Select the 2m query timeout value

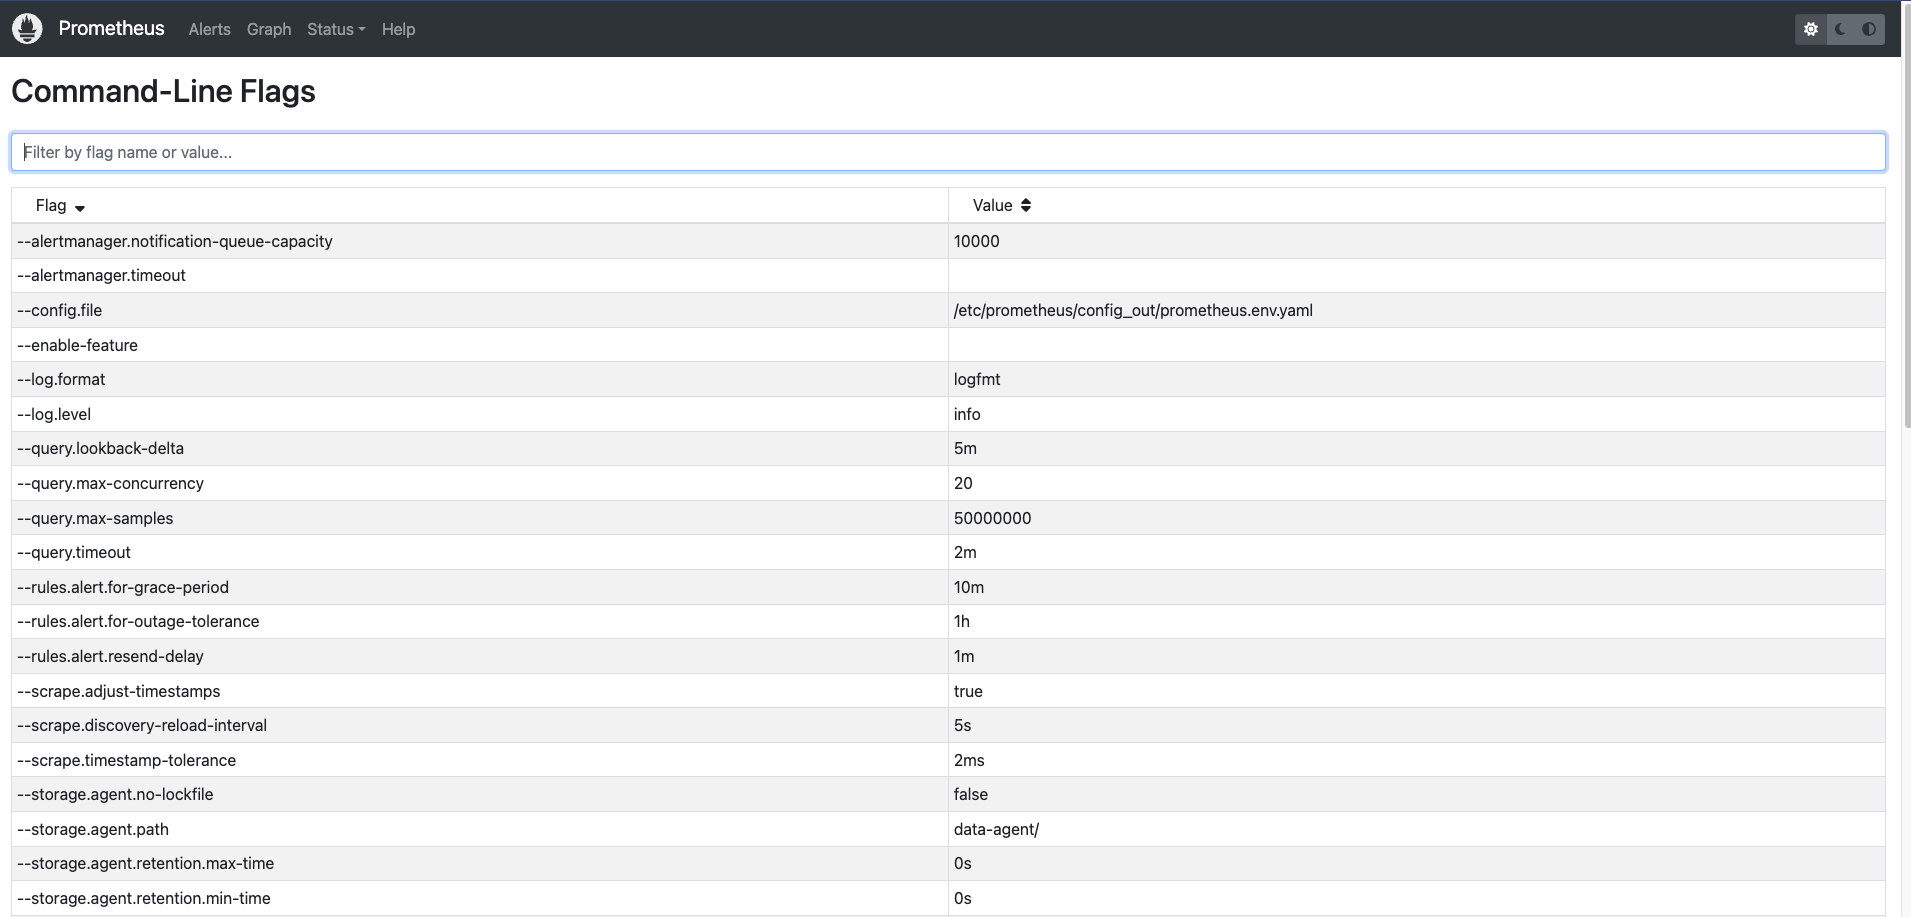tap(965, 552)
